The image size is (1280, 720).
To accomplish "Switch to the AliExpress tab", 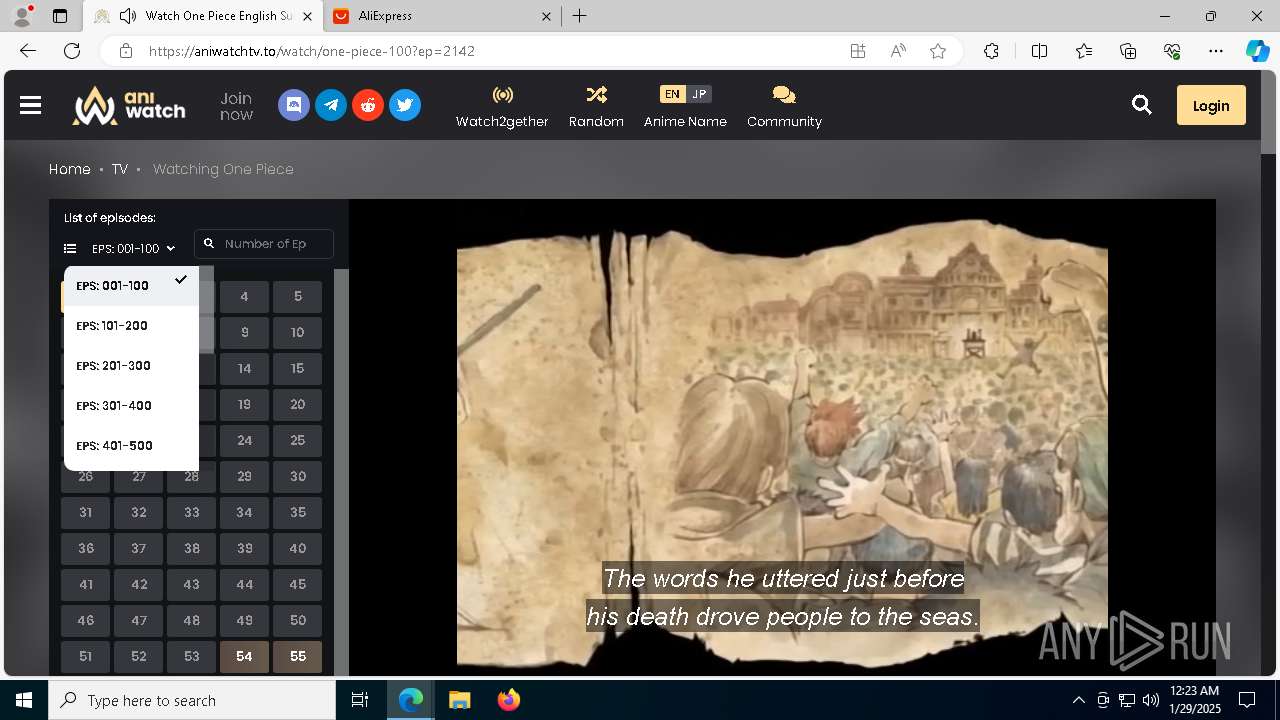I will coord(444,16).
